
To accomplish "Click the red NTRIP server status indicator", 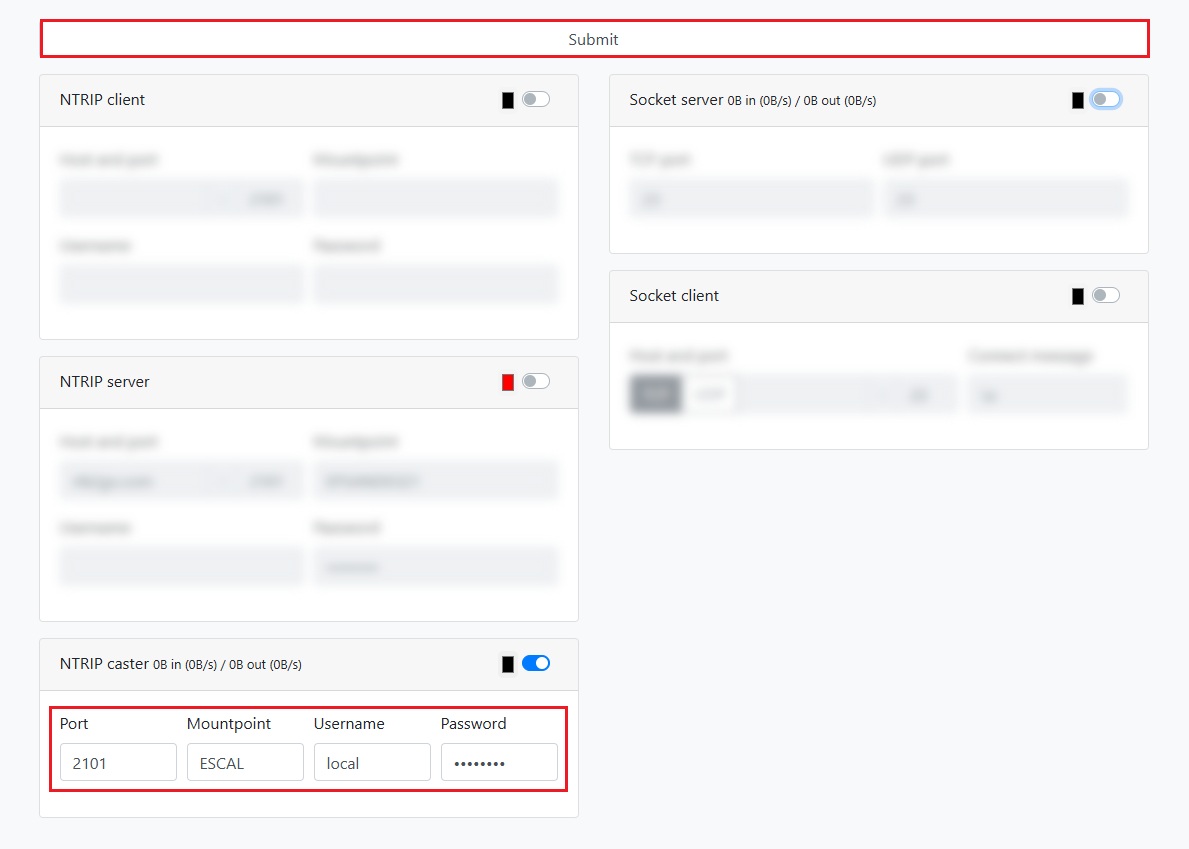I will tap(508, 382).
